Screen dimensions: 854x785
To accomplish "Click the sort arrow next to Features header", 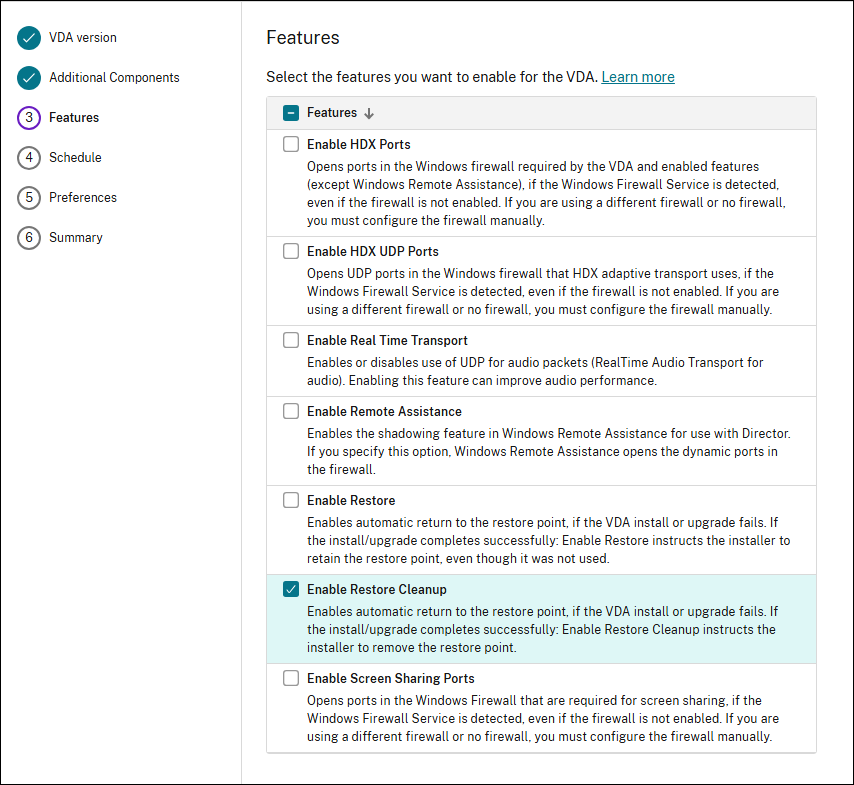I will (369, 114).
